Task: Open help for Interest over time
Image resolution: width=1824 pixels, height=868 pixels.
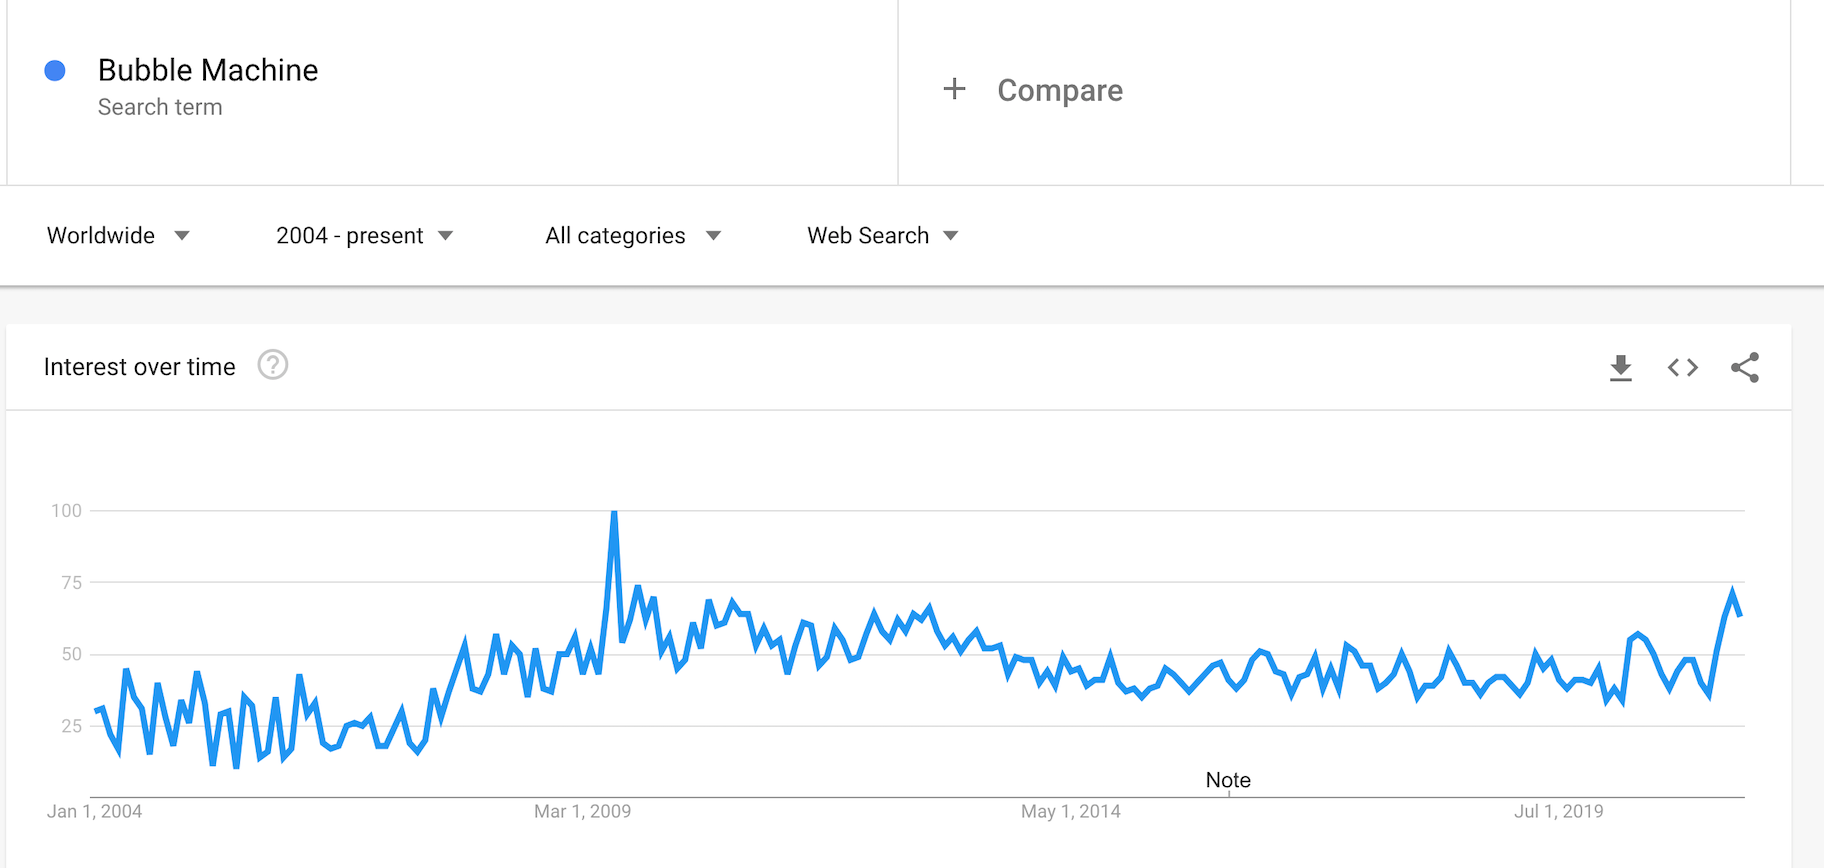Action: tap(273, 366)
